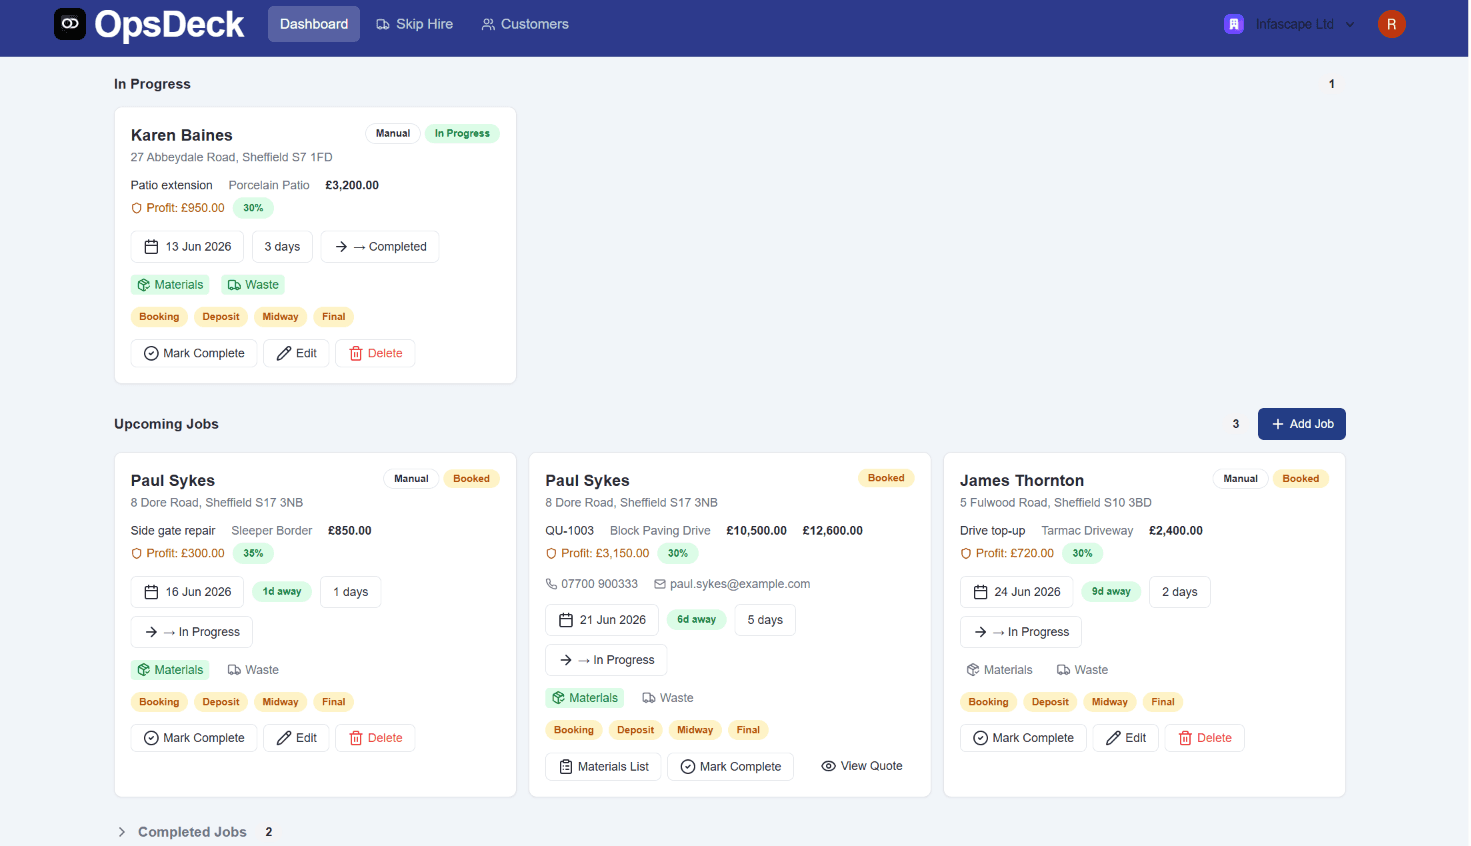The height and width of the screenshot is (846, 1471).
Task: Edit the James Thornton job
Action: [x=1126, y=738]
